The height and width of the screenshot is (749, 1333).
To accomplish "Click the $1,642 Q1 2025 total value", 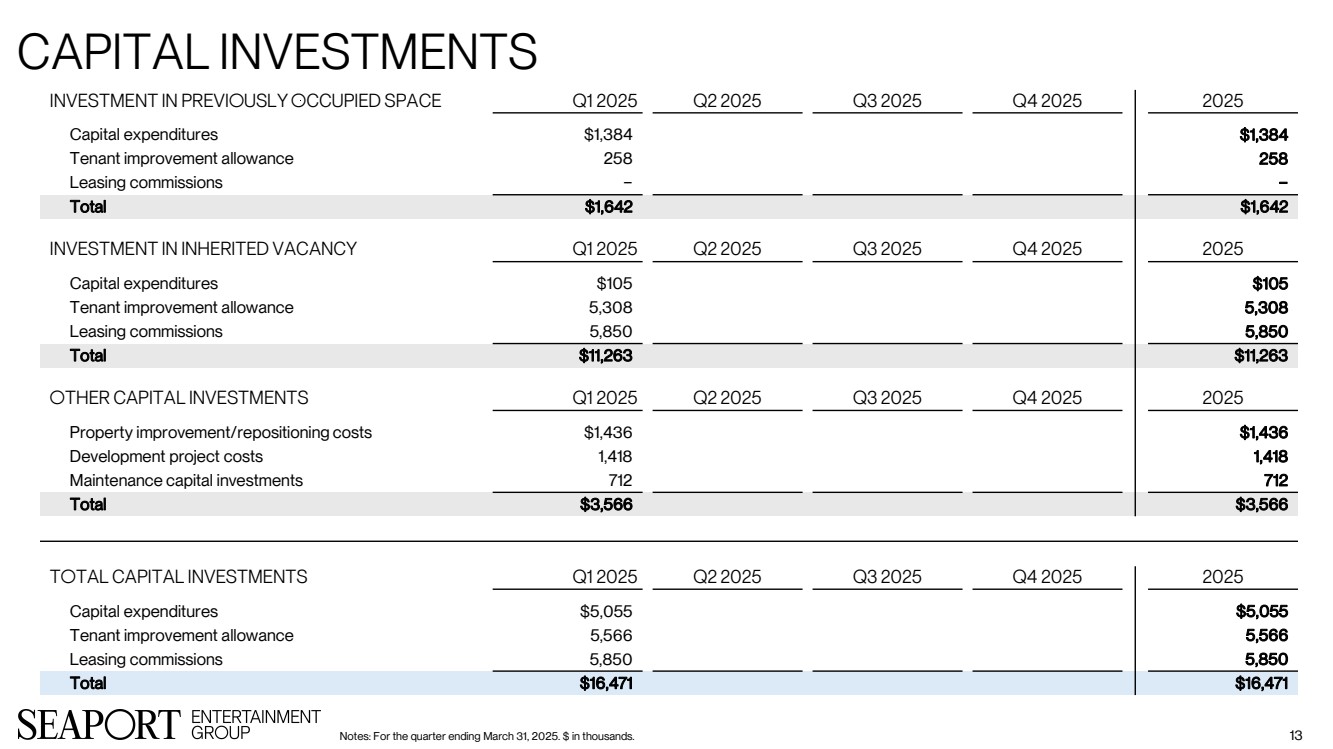I will [609, 207].
